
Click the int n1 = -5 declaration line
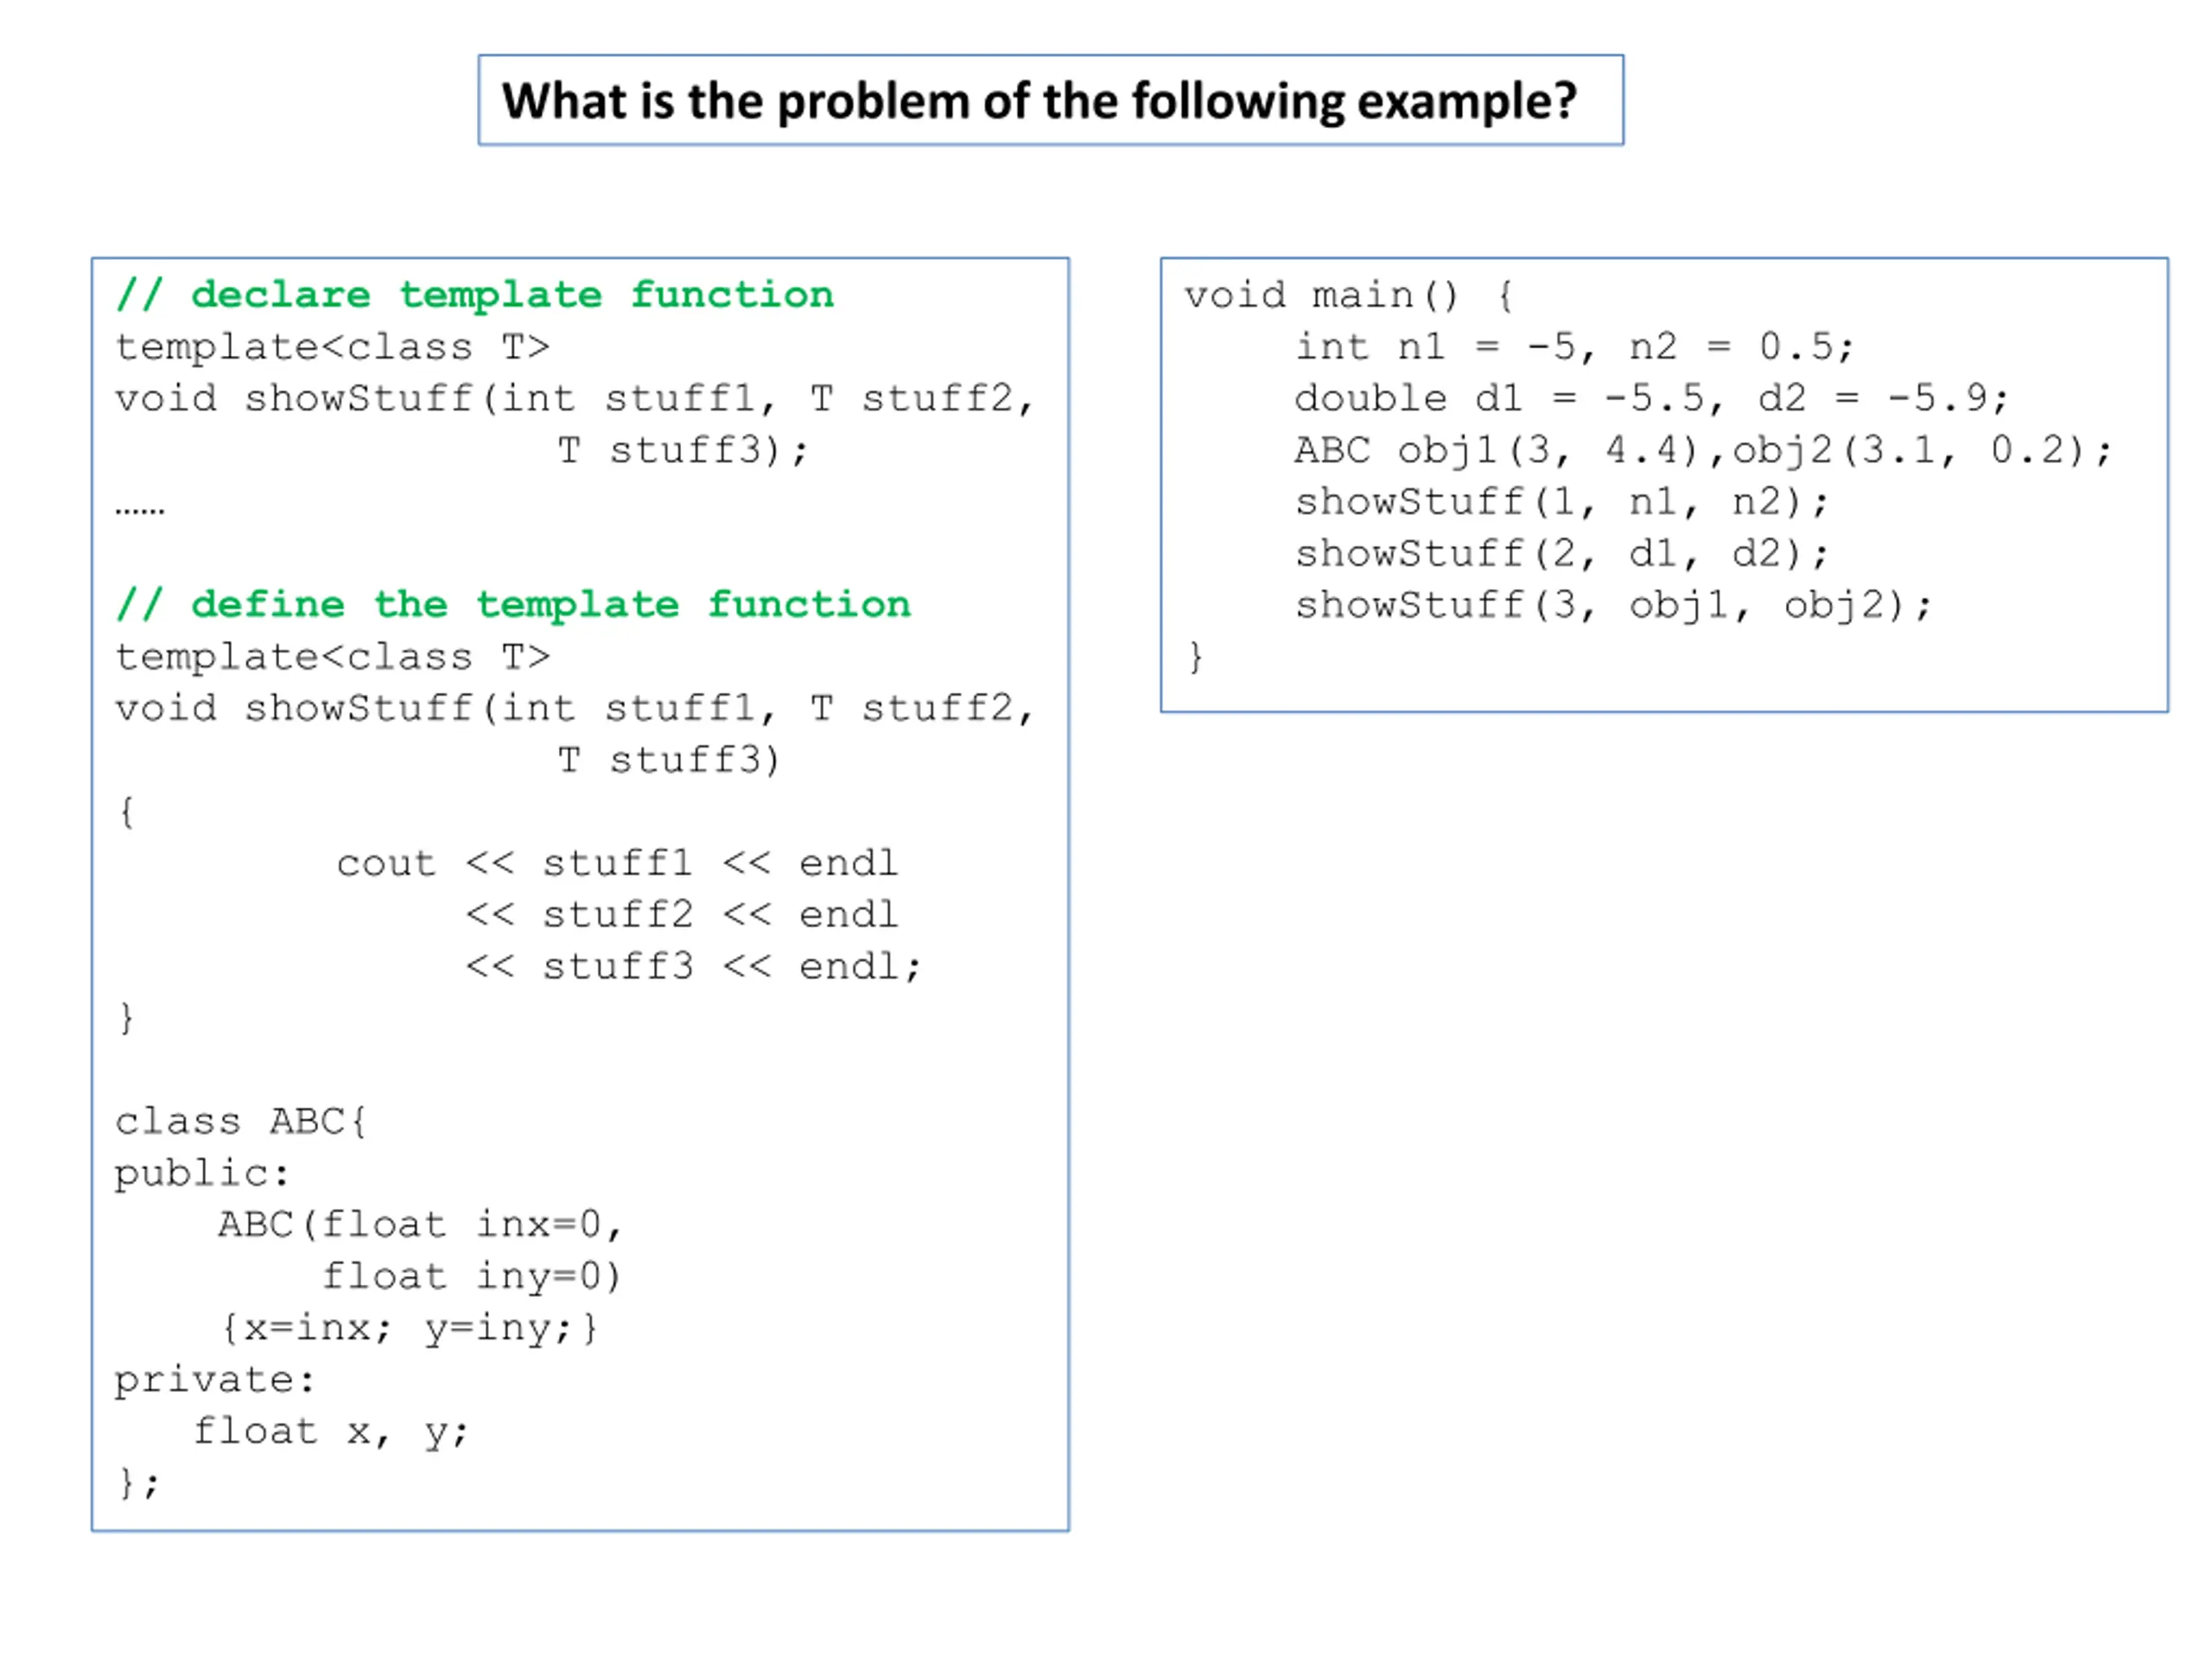pyautogui.click(x=1575, y=347)
